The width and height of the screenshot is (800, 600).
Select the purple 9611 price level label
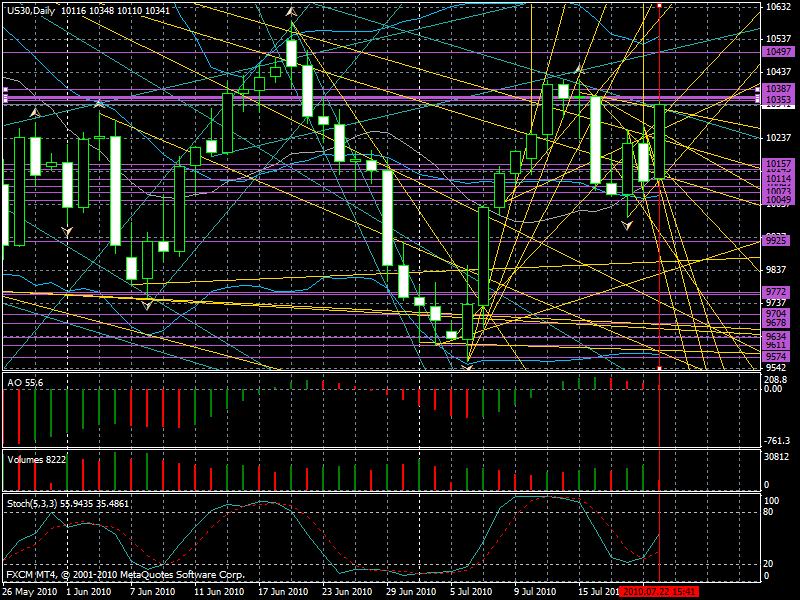click(776, 345)
